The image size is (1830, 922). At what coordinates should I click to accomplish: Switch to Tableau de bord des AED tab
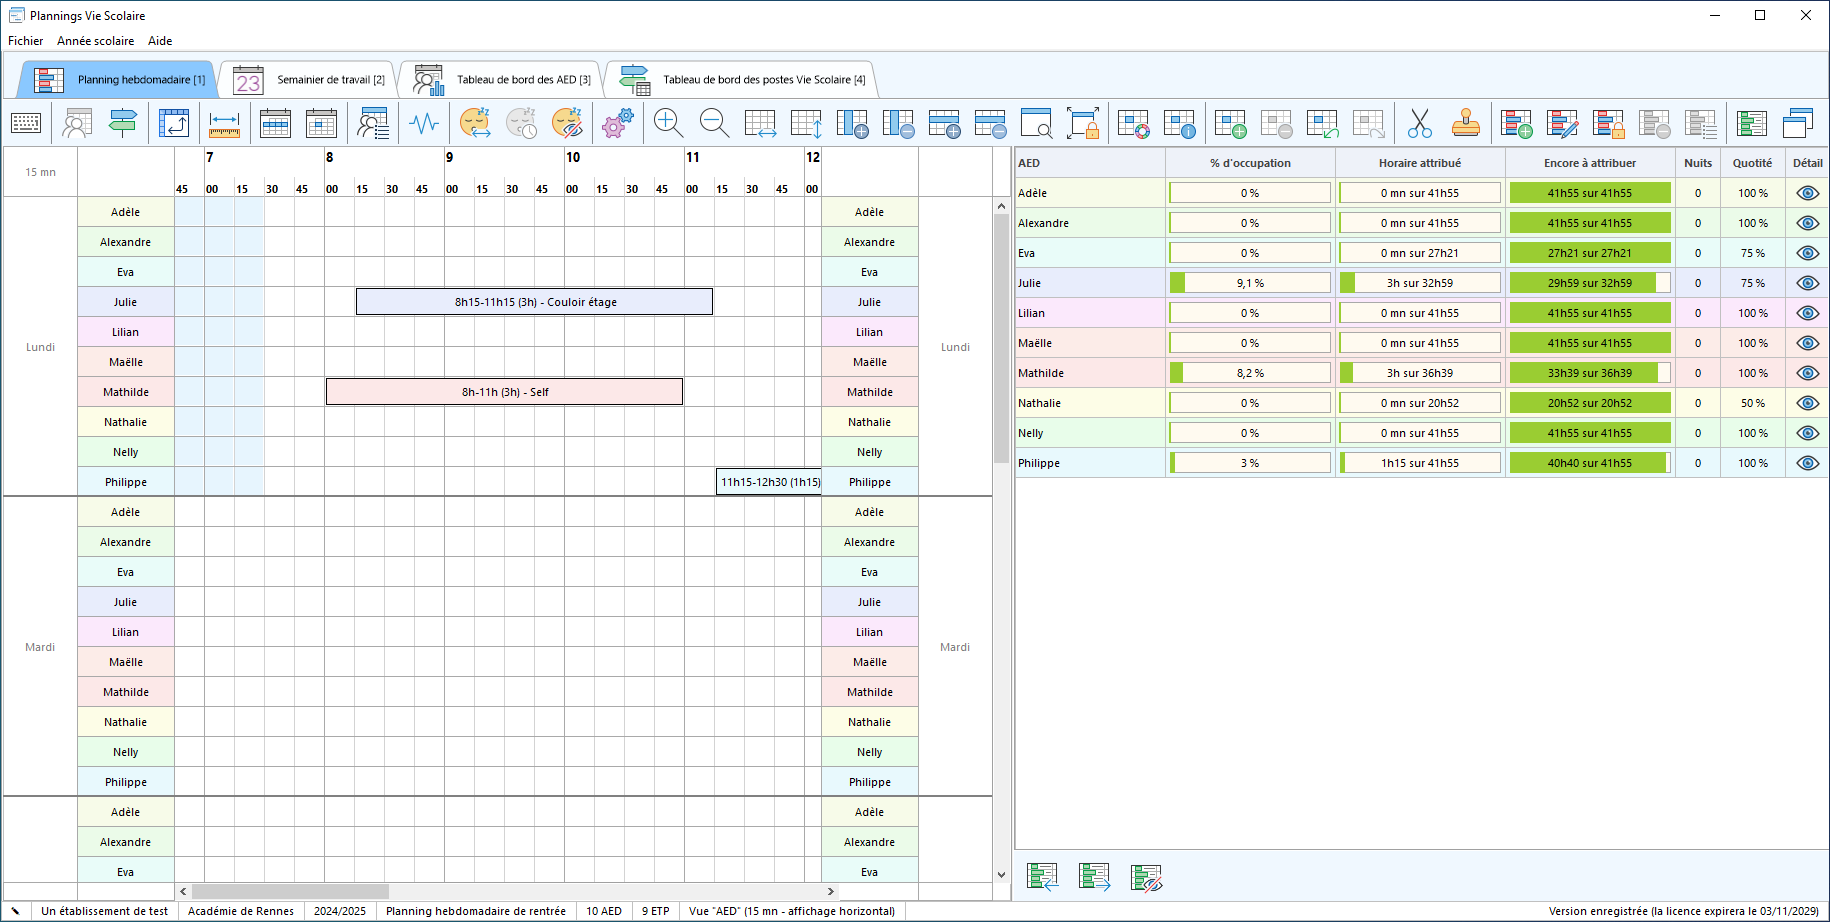coord(502,80)
